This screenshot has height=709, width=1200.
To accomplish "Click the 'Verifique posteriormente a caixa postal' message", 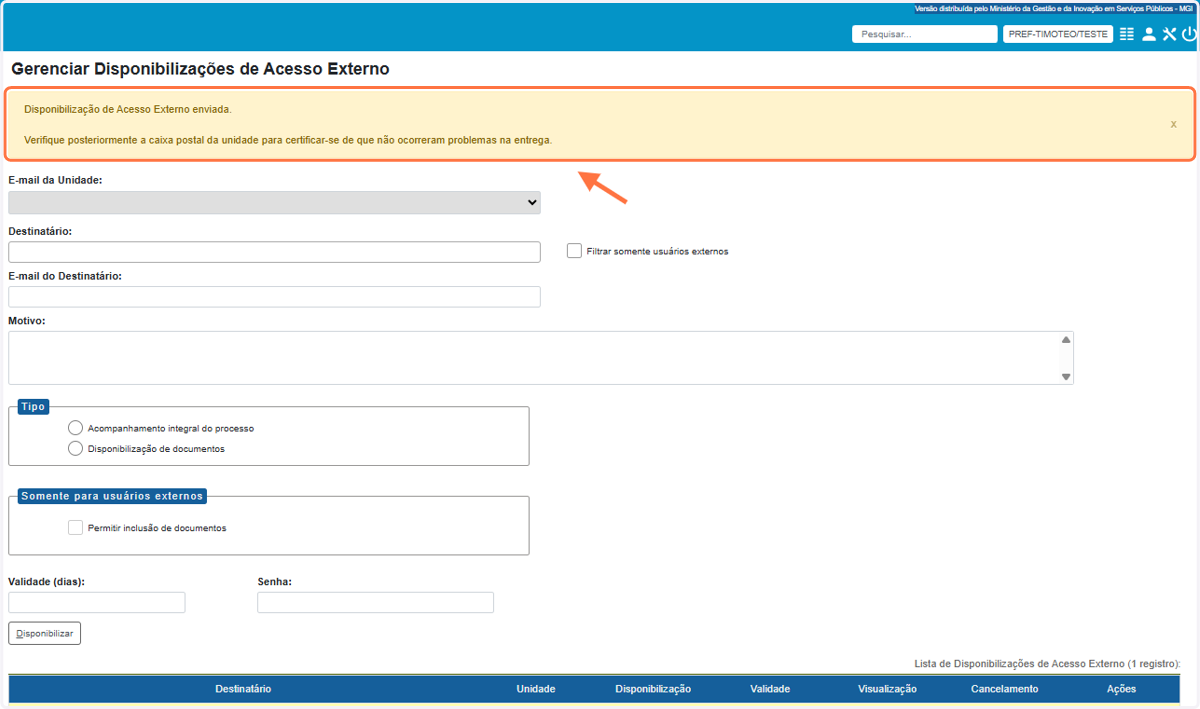I will point(288,140).
